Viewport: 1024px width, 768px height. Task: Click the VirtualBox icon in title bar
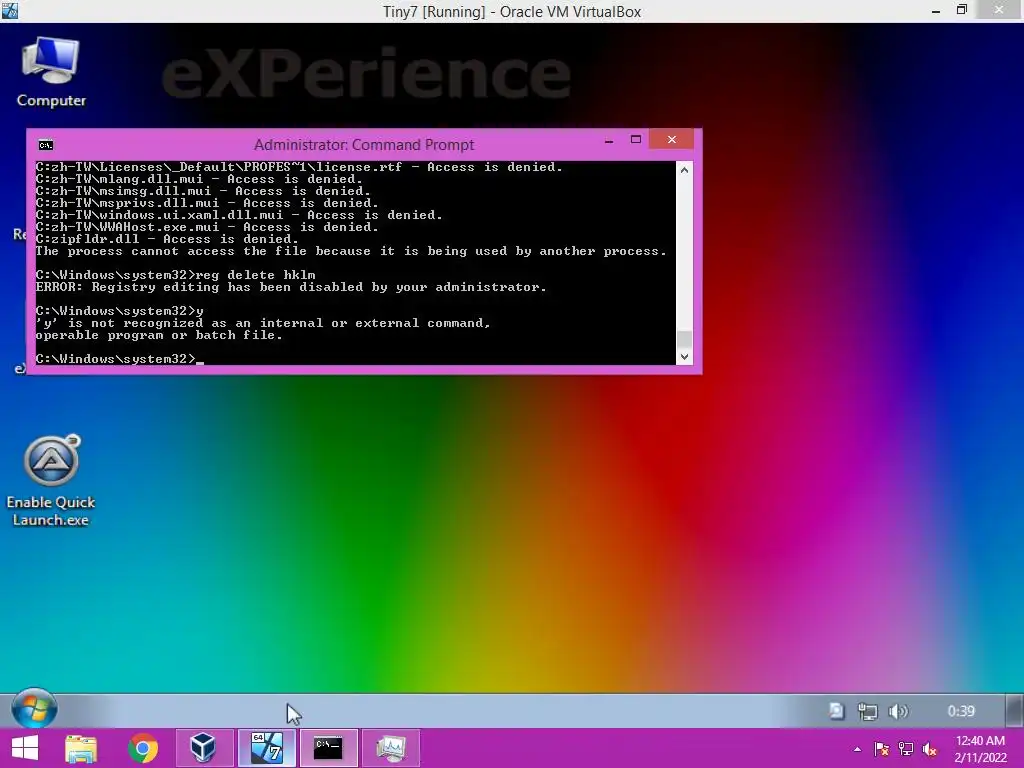(10, 10)
